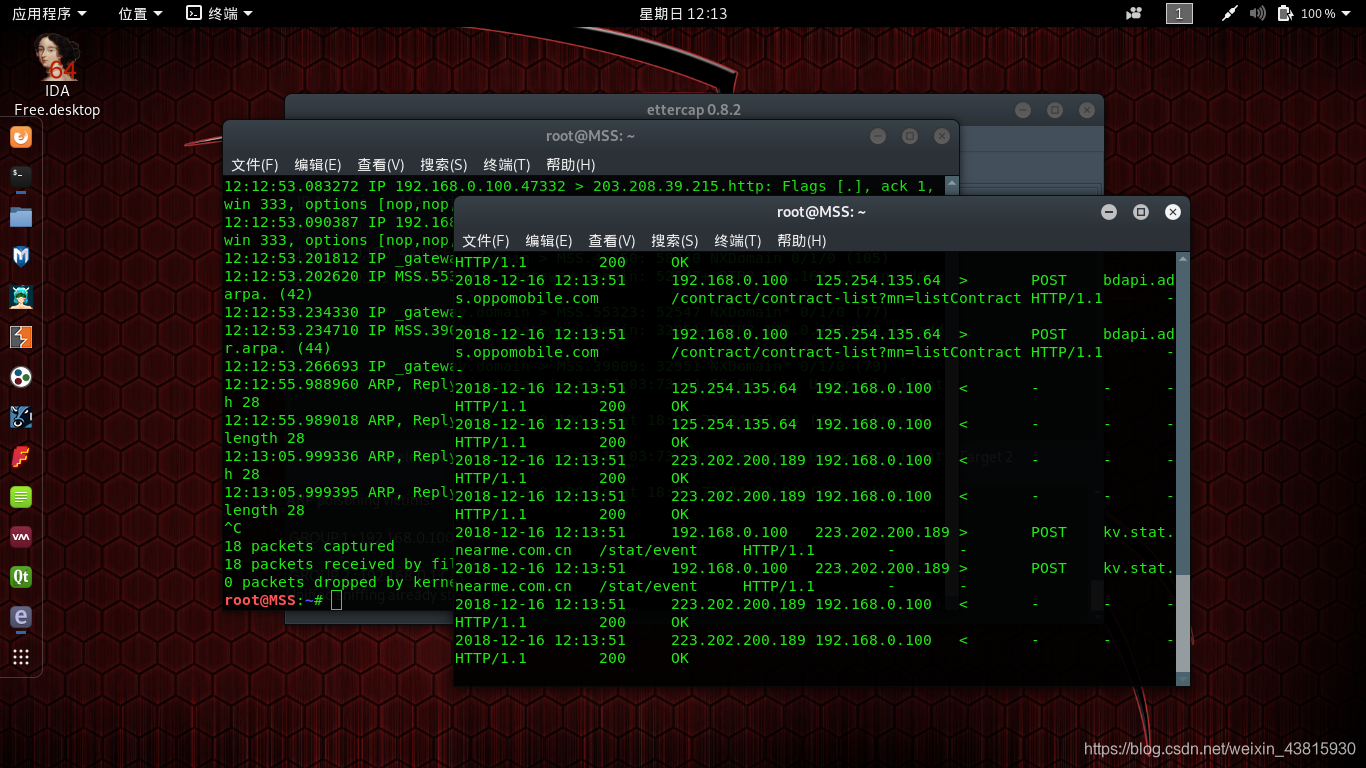1366x768 pixels.
Task: Click front terminal scrollbar up arrow
Action: tap(1183, 259)
